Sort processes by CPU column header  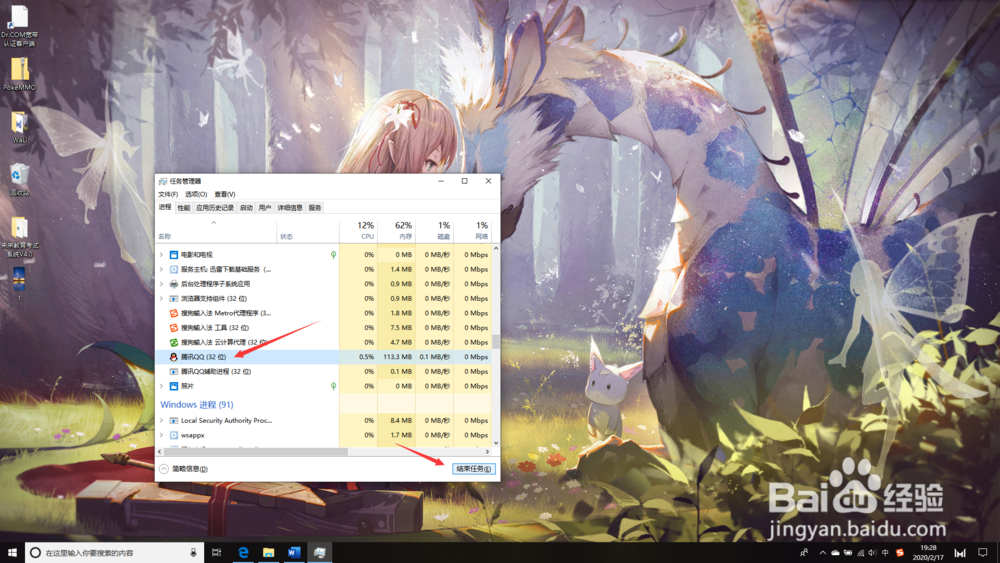pyautogui.click(x=358, y=231)
